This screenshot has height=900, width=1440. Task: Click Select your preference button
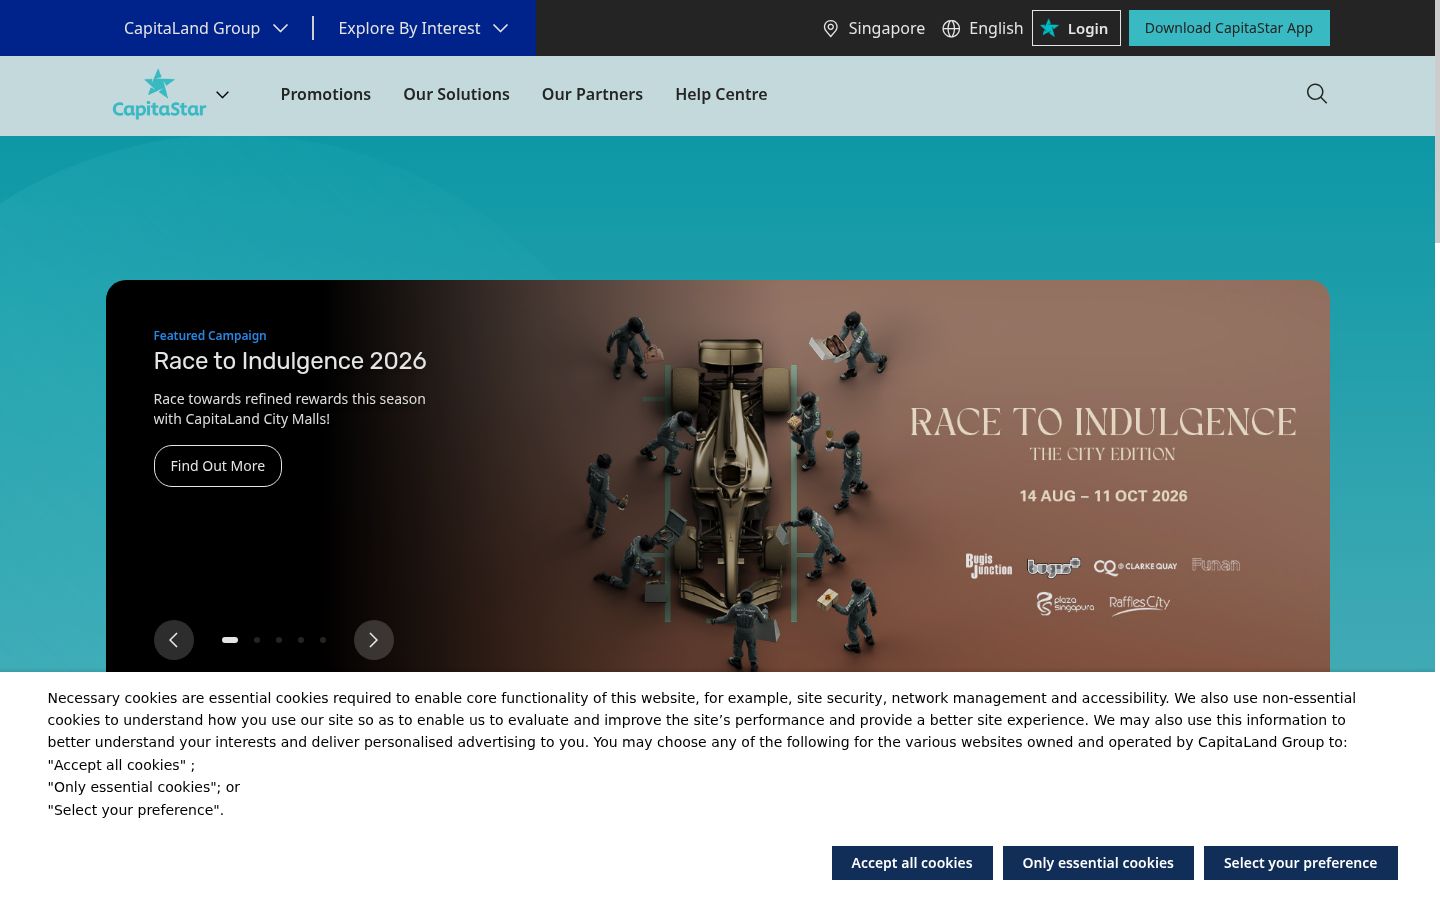[1300, 863]
